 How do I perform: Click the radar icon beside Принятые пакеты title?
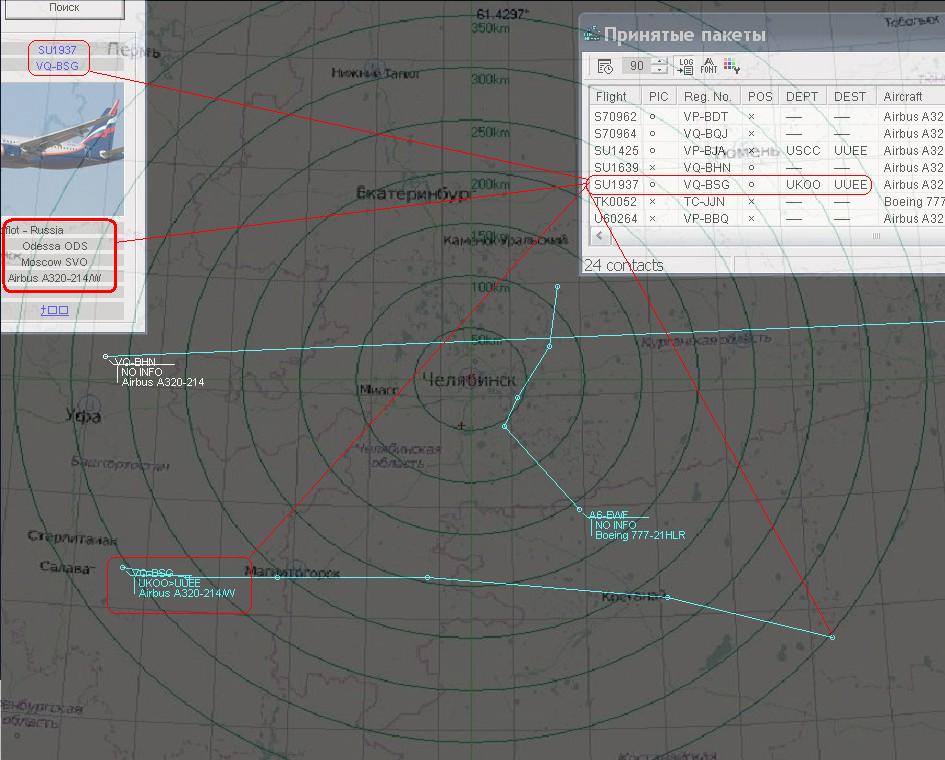592,34
